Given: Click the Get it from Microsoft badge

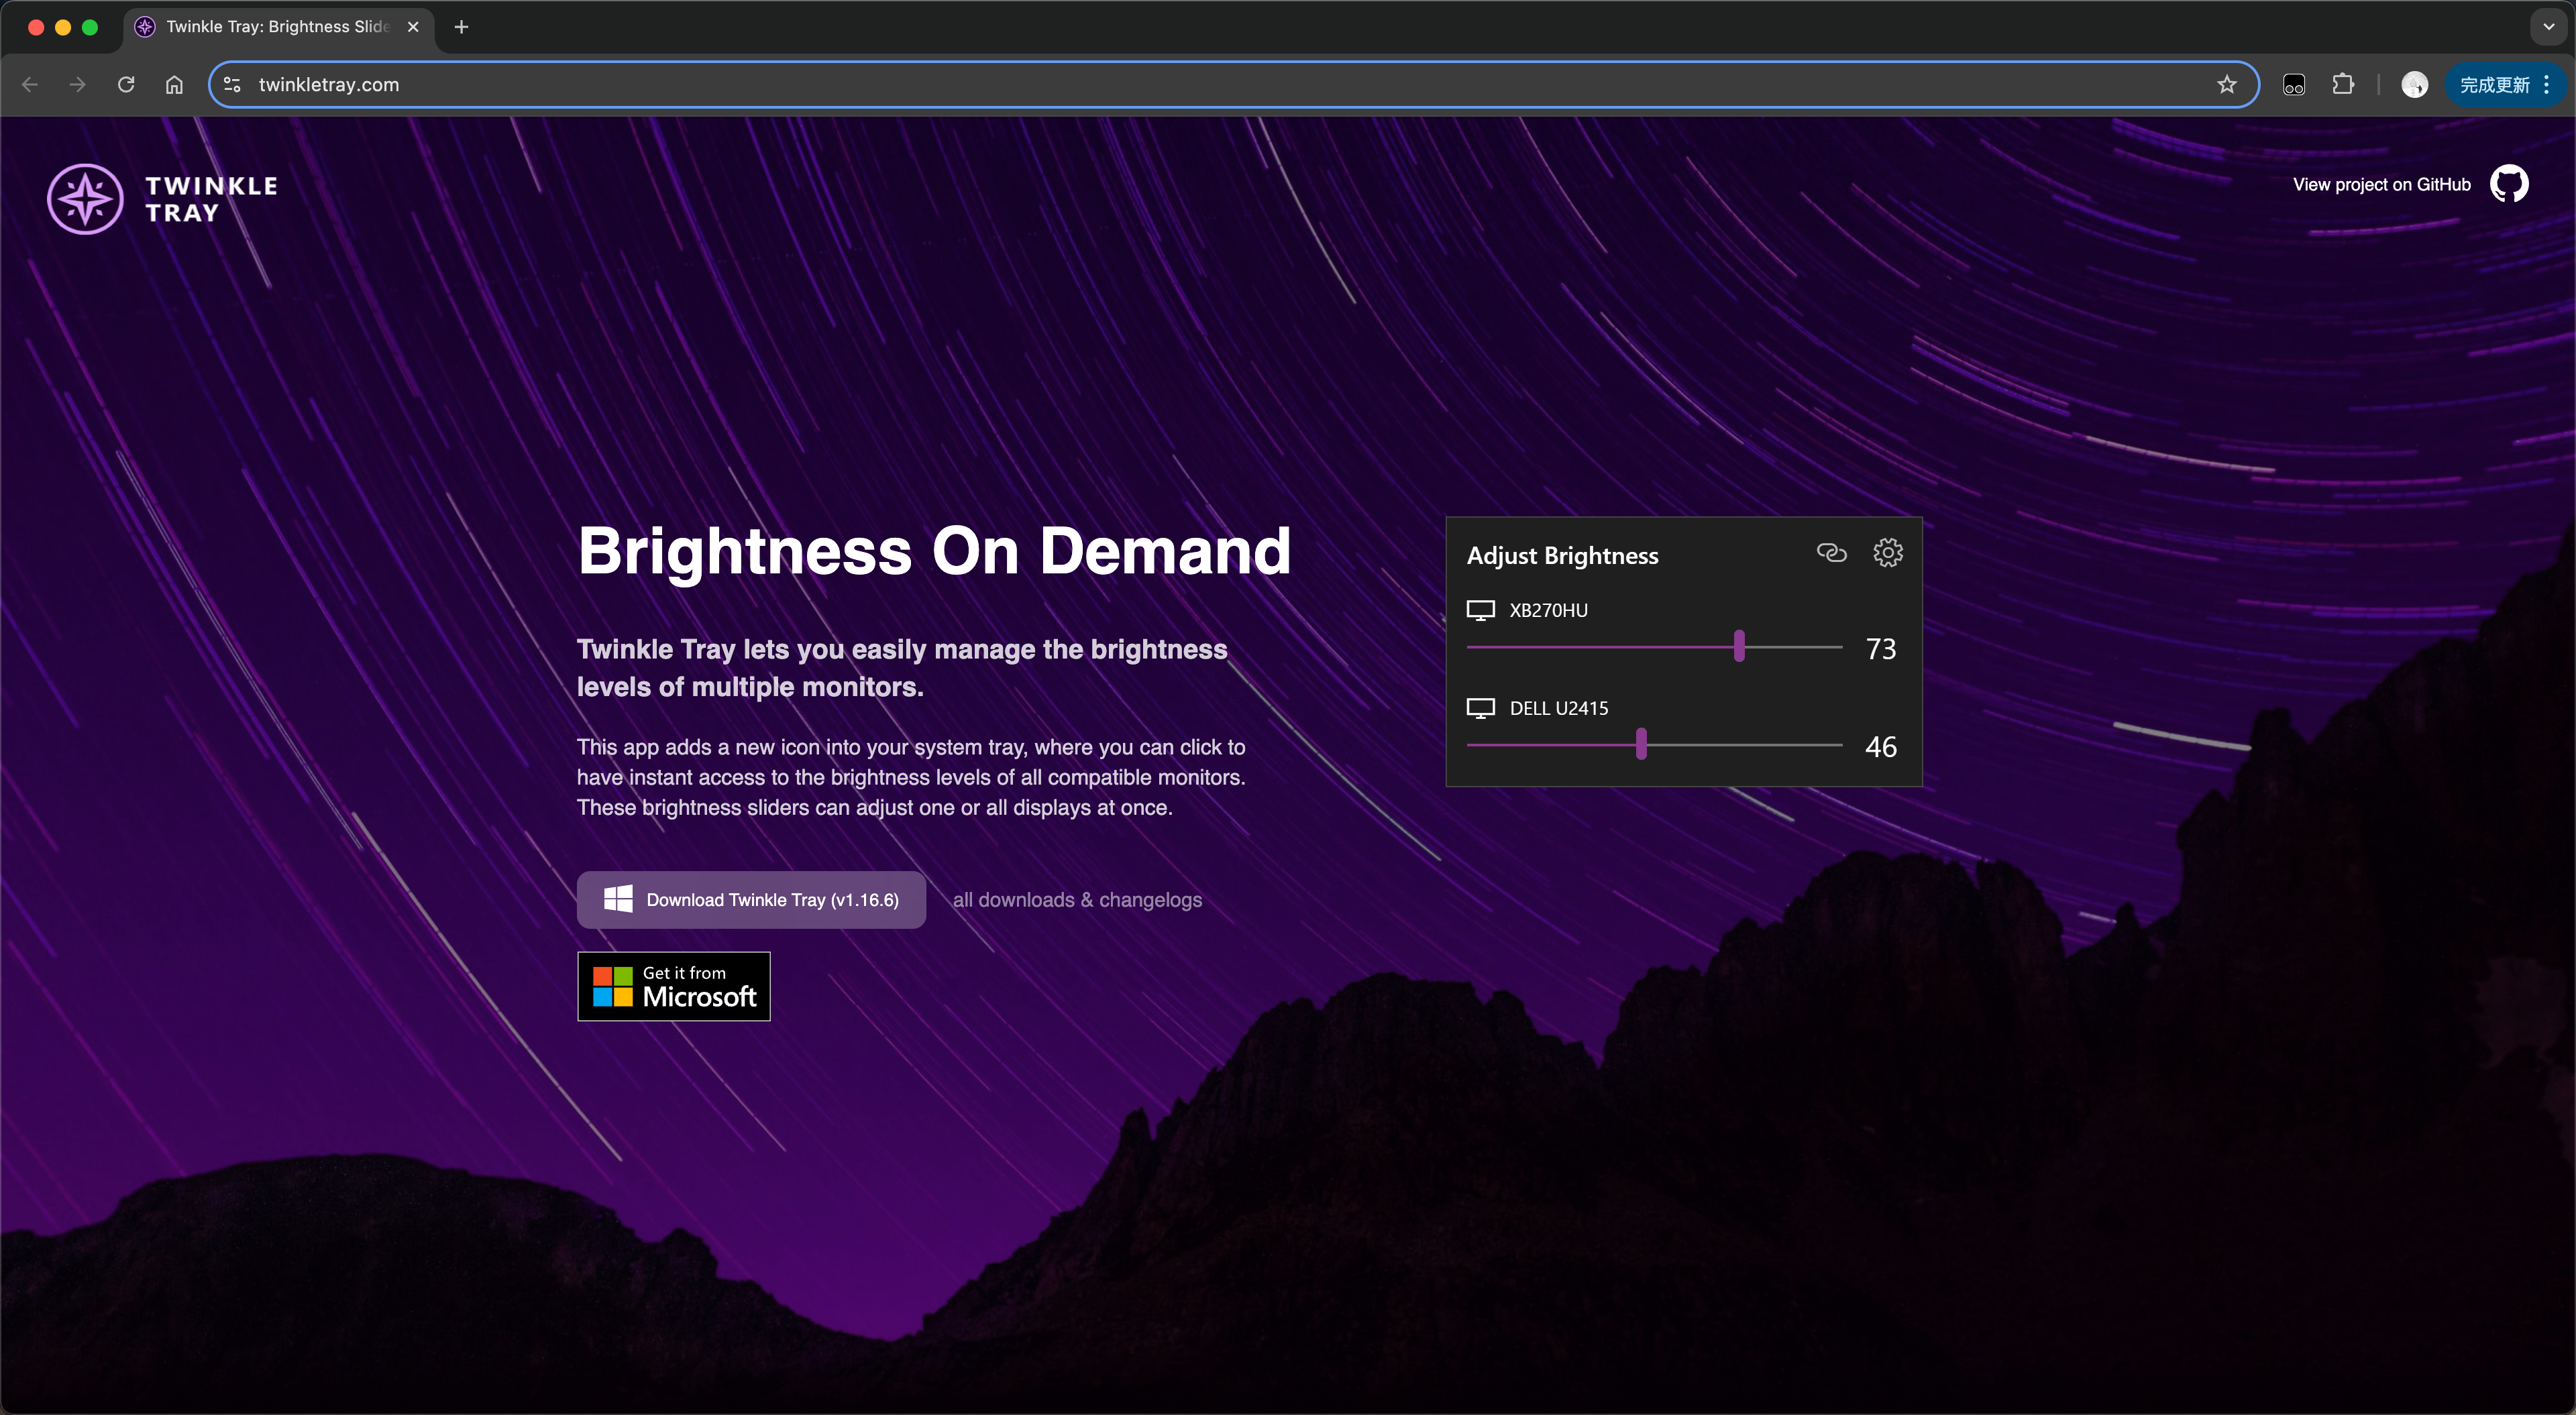Looking at the screenshot, I should coord(674,986).
